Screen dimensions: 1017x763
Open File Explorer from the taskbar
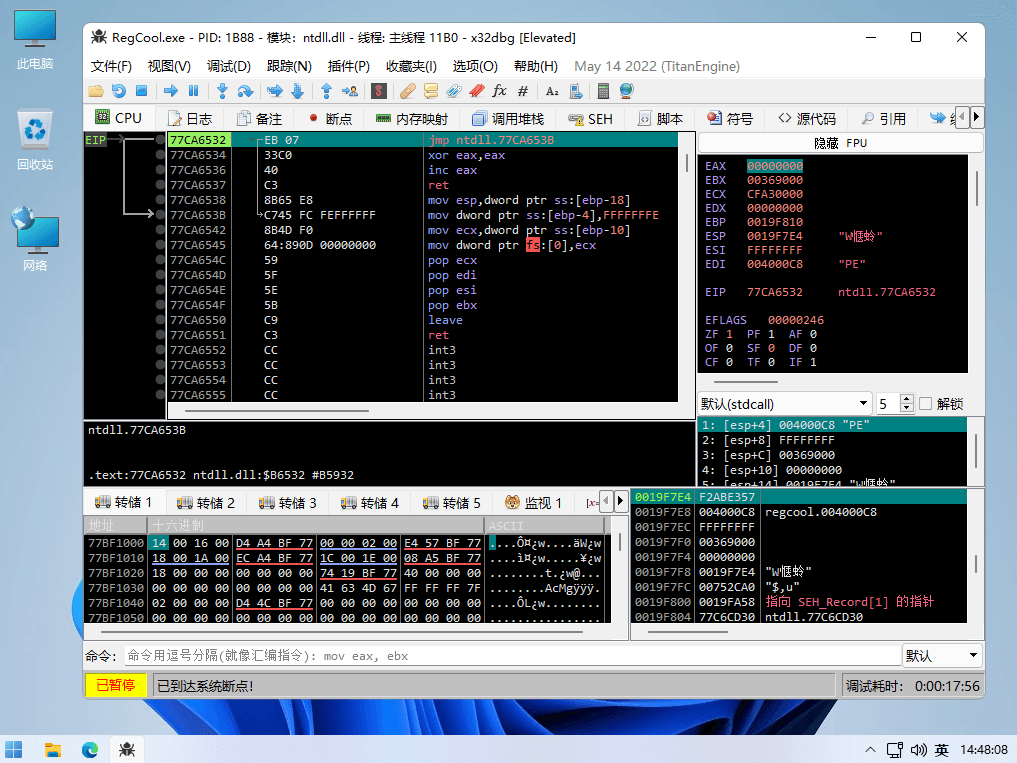pyautogui.click(x=53, y=749)
